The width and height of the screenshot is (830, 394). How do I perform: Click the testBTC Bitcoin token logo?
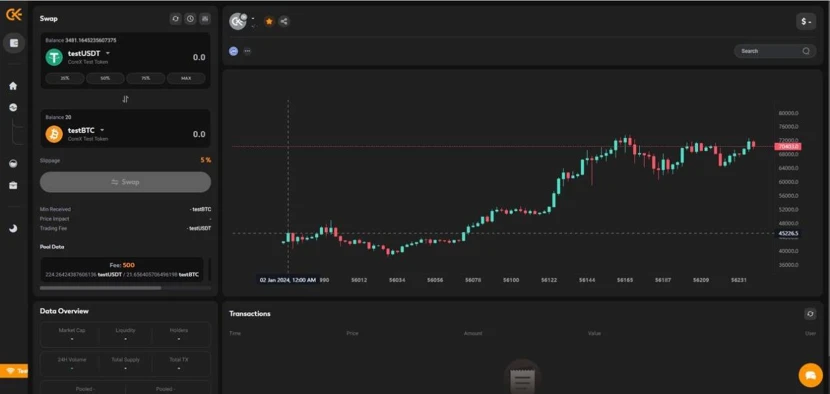pyautogui.click(x=54, y=134)
